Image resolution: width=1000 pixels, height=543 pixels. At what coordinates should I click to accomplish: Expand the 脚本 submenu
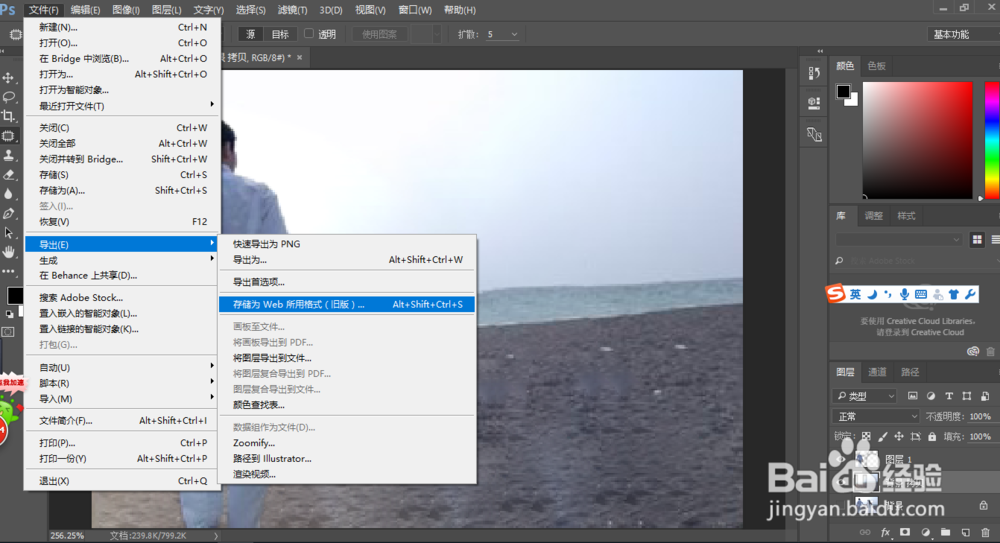(122, 383)
